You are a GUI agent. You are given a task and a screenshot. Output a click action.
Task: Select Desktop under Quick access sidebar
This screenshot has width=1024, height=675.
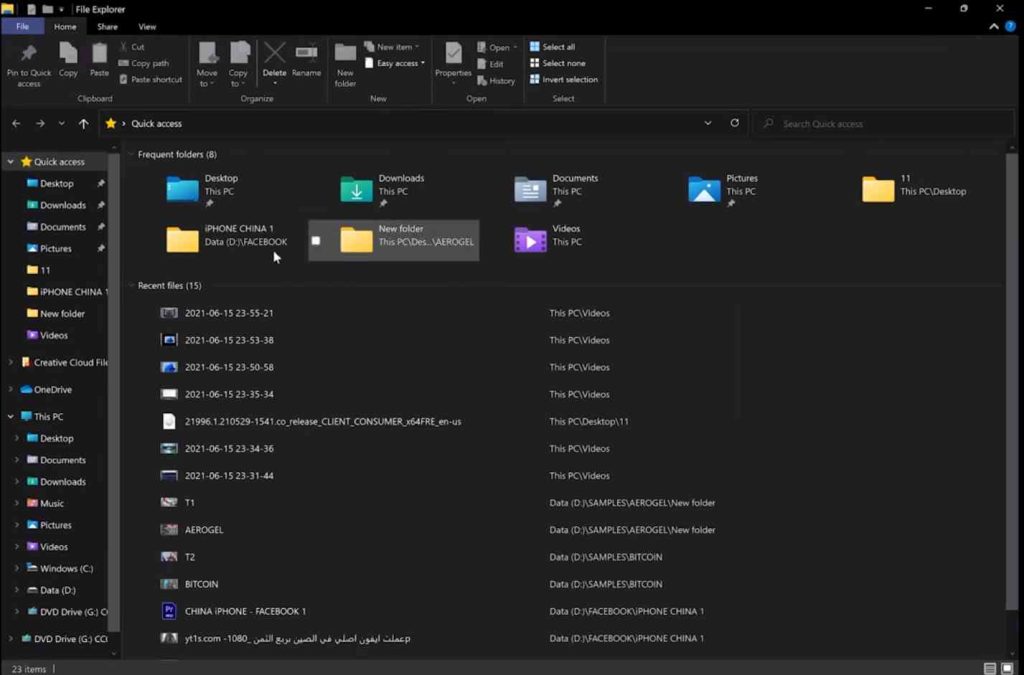click(x=57, y=183)
